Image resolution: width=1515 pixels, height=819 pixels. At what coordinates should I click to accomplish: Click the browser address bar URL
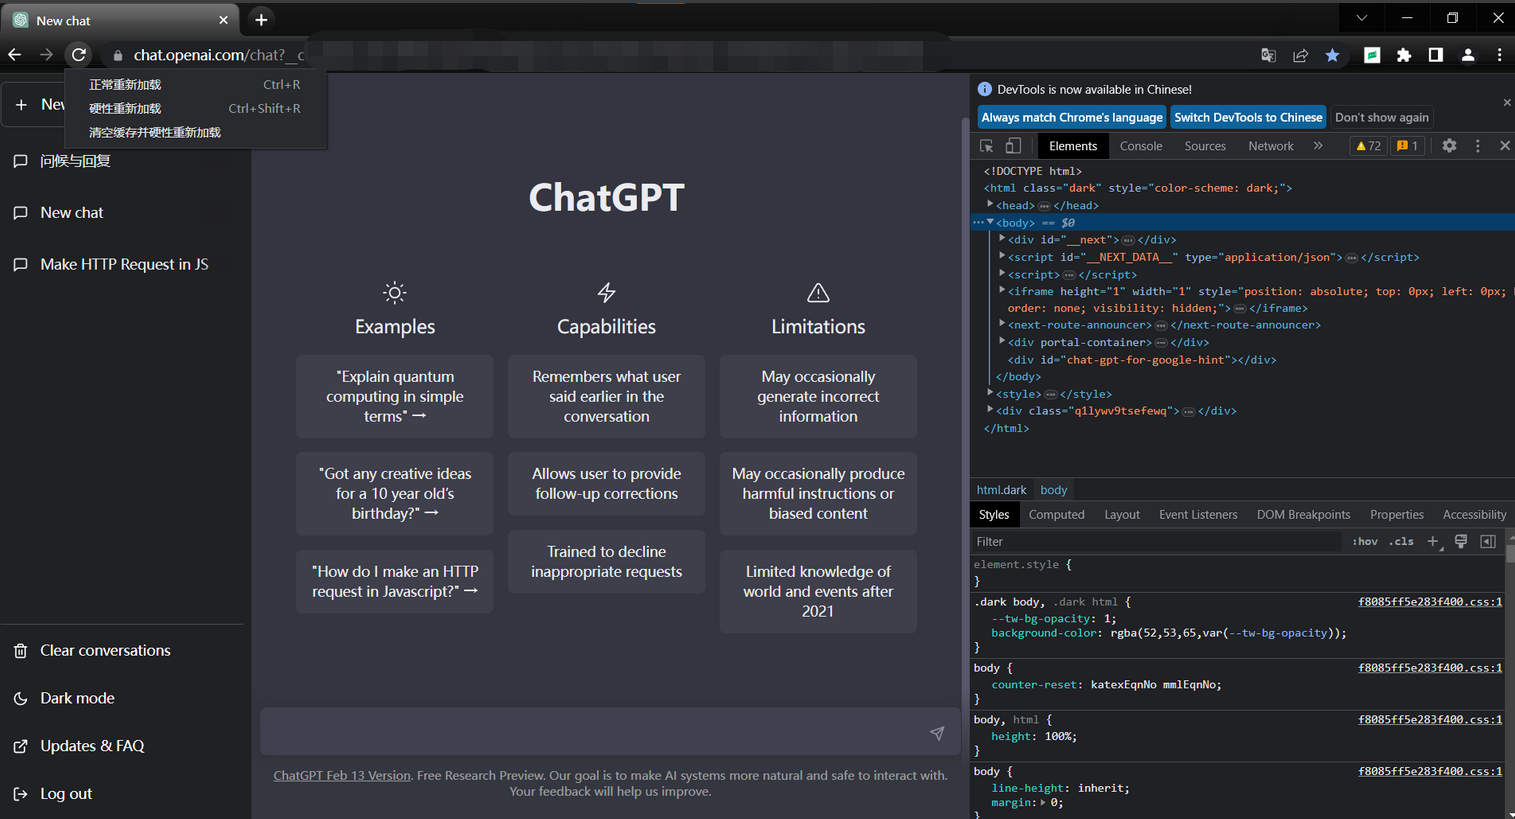click(219, 55)
